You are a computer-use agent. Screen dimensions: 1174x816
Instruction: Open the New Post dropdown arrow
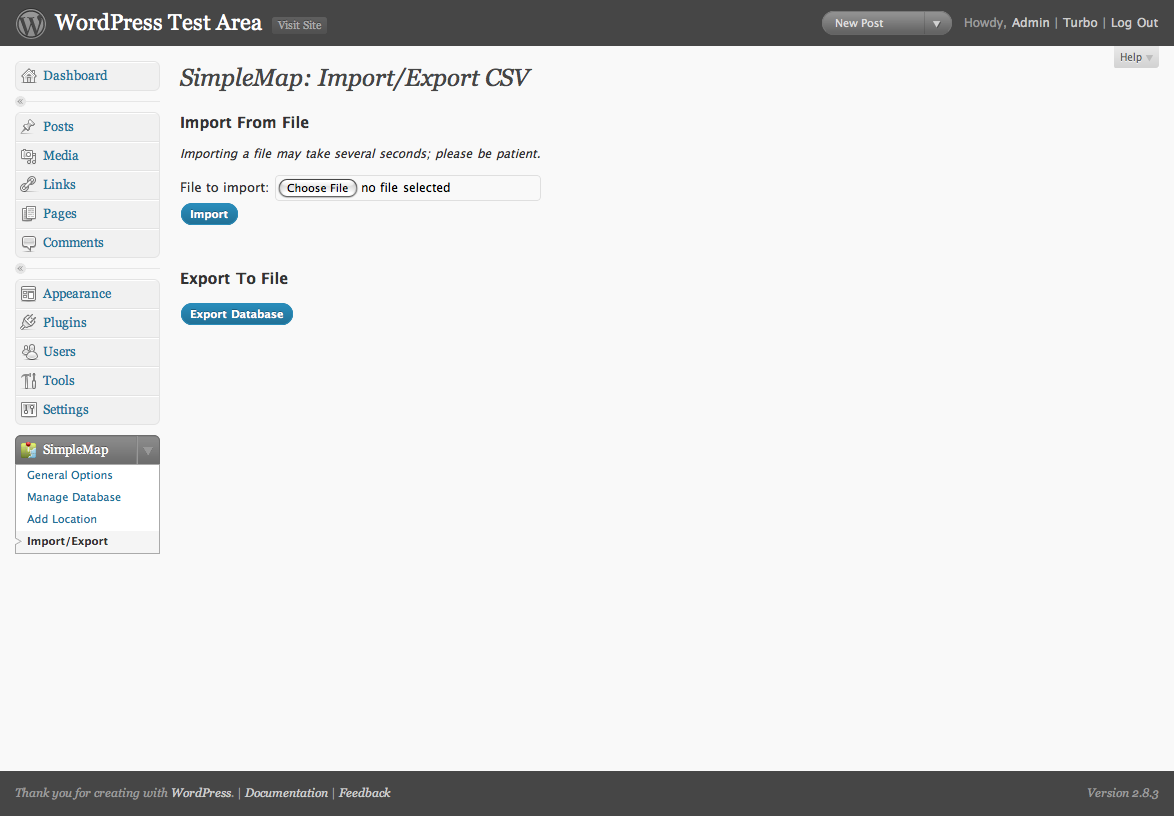(x=937, y=23)
